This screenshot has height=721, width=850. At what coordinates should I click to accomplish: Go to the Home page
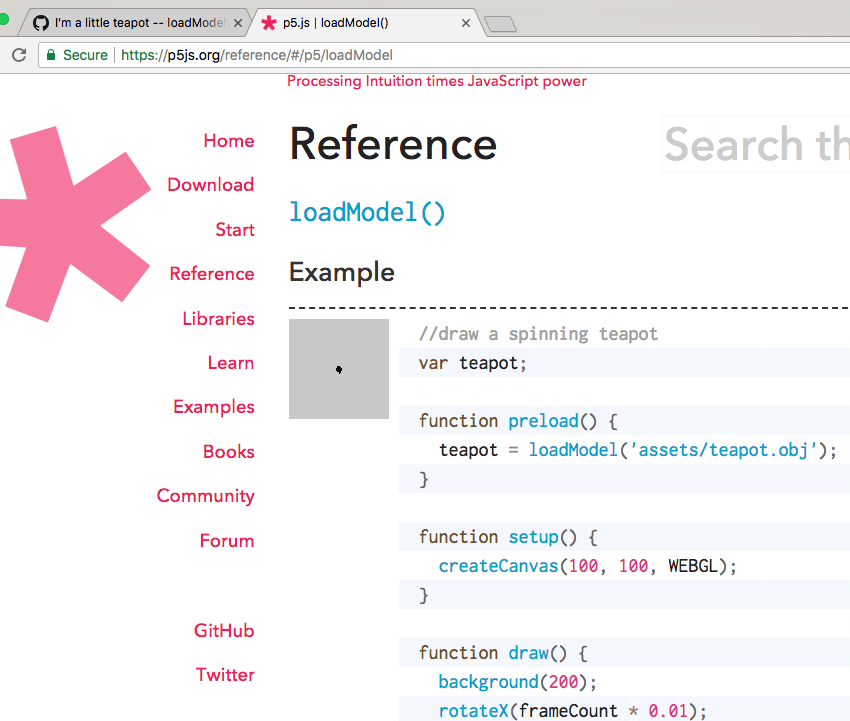pyautogui.click(x=229, y=141)
